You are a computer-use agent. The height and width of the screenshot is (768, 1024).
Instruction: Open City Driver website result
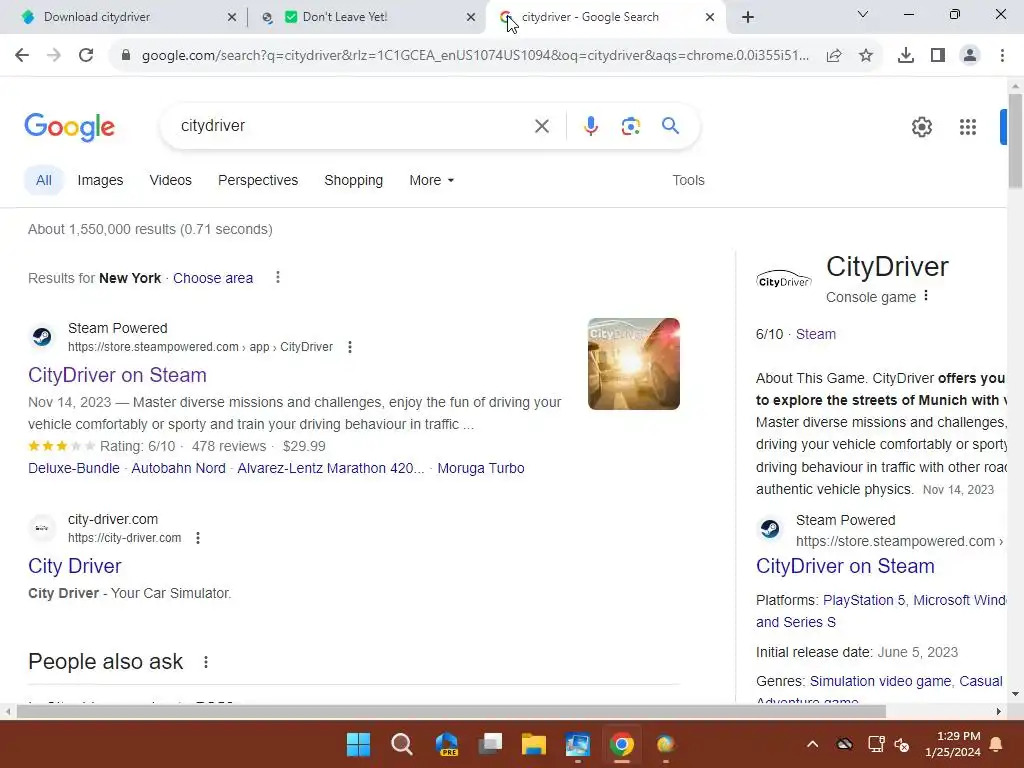[x=74, y=566]
